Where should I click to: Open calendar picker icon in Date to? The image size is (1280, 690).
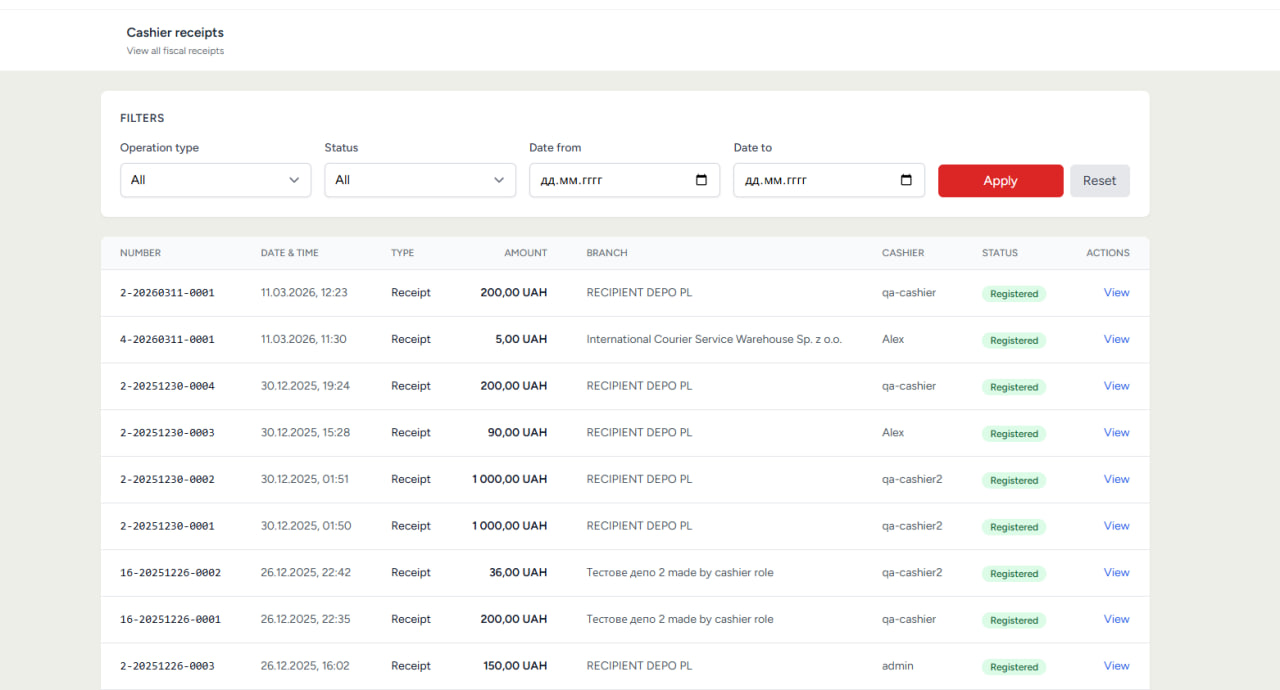click(x=906, y=180)
